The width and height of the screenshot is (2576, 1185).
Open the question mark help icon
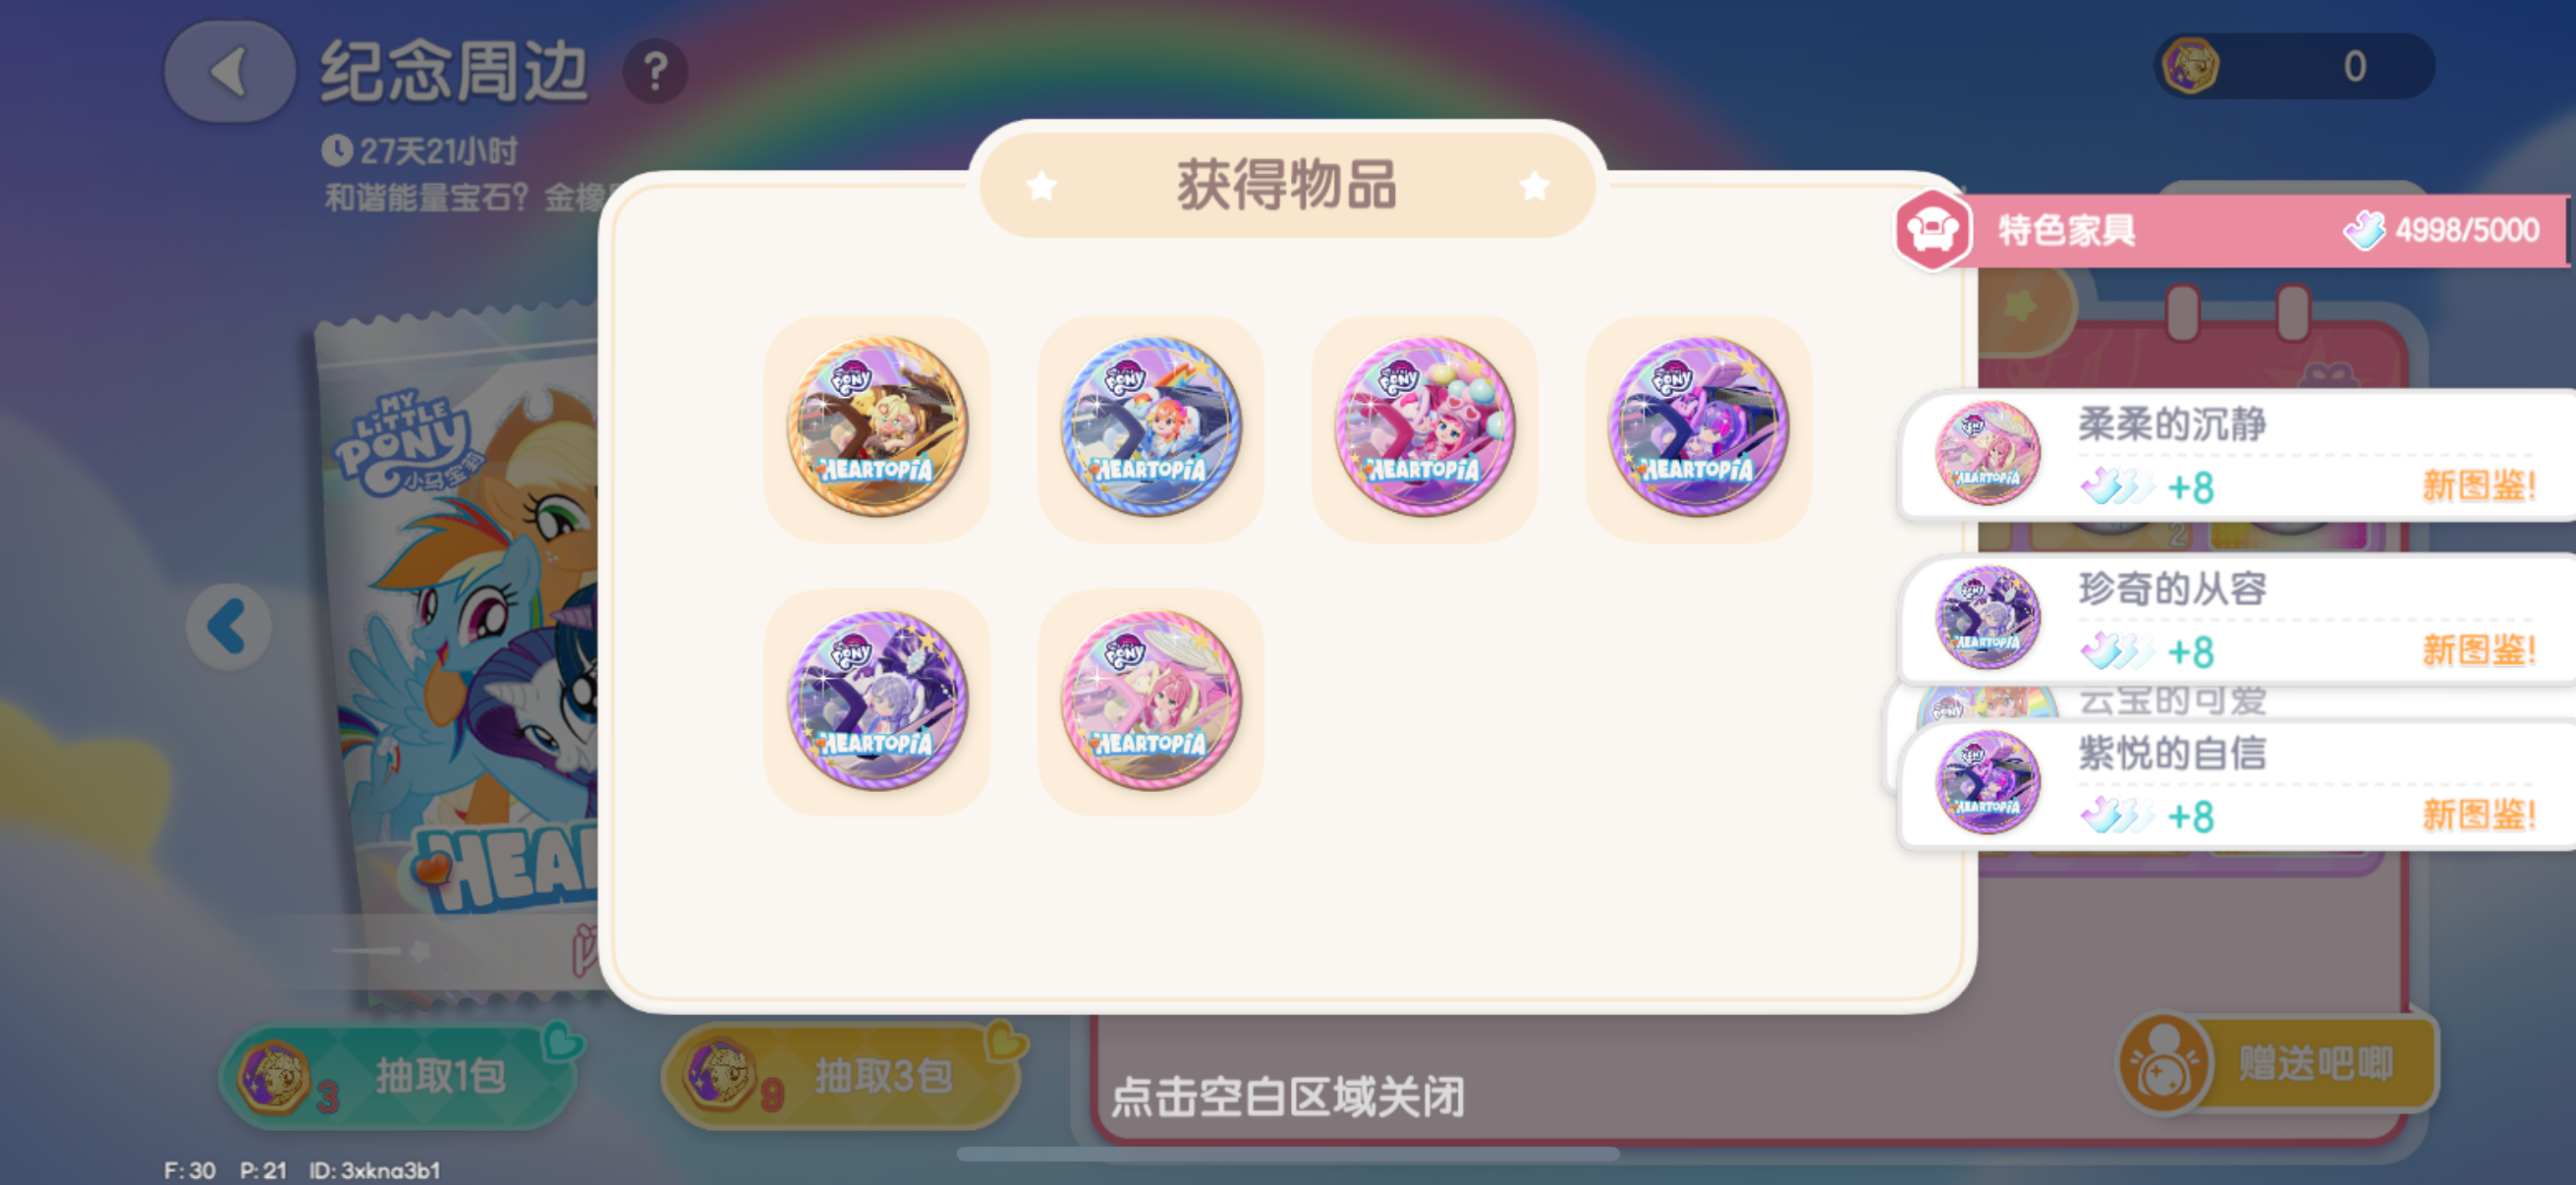coord(655,72)
